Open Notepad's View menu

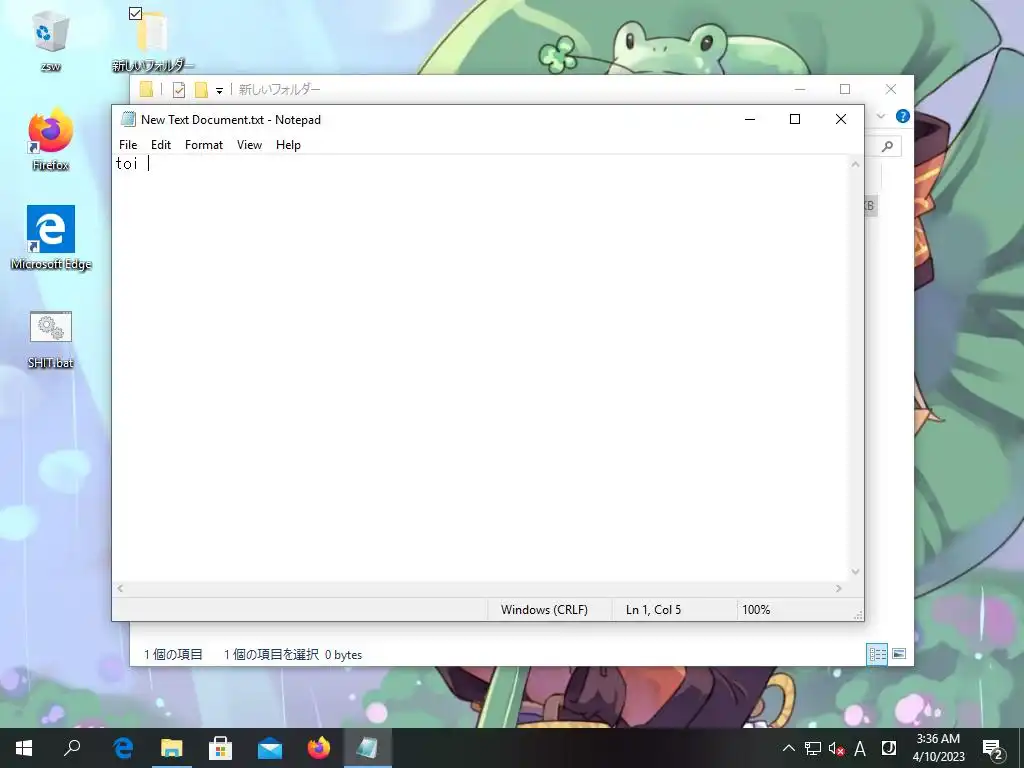click(249, 145)
